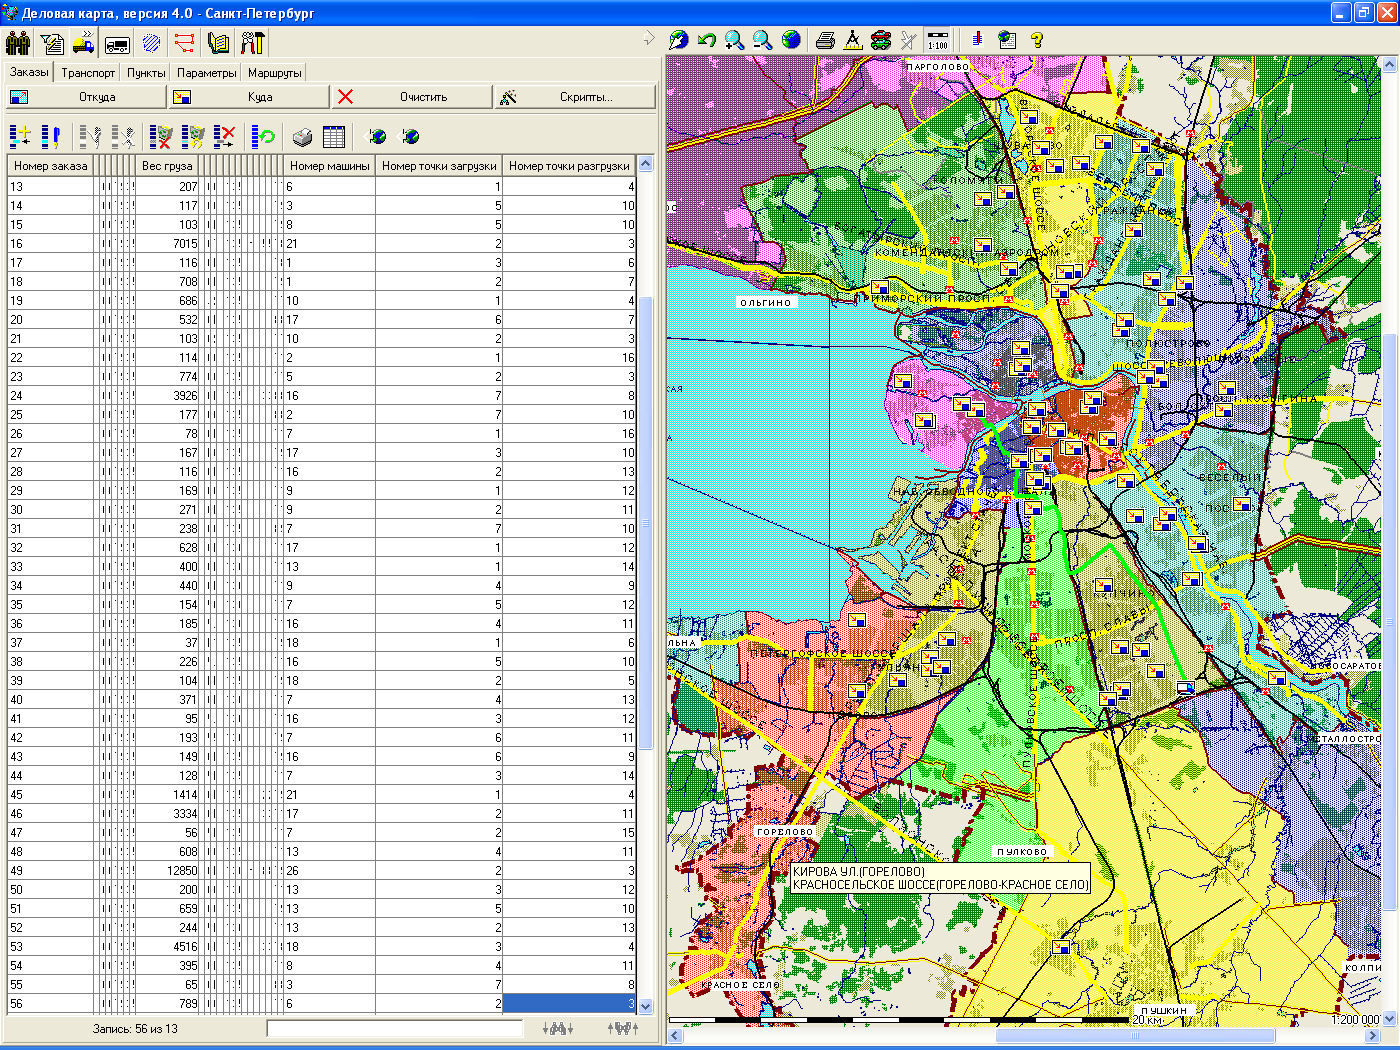This screenshot has width=1400, height=1050.
Task: Toggle the 1:100 scale bar button
Action: click(938, 40)
